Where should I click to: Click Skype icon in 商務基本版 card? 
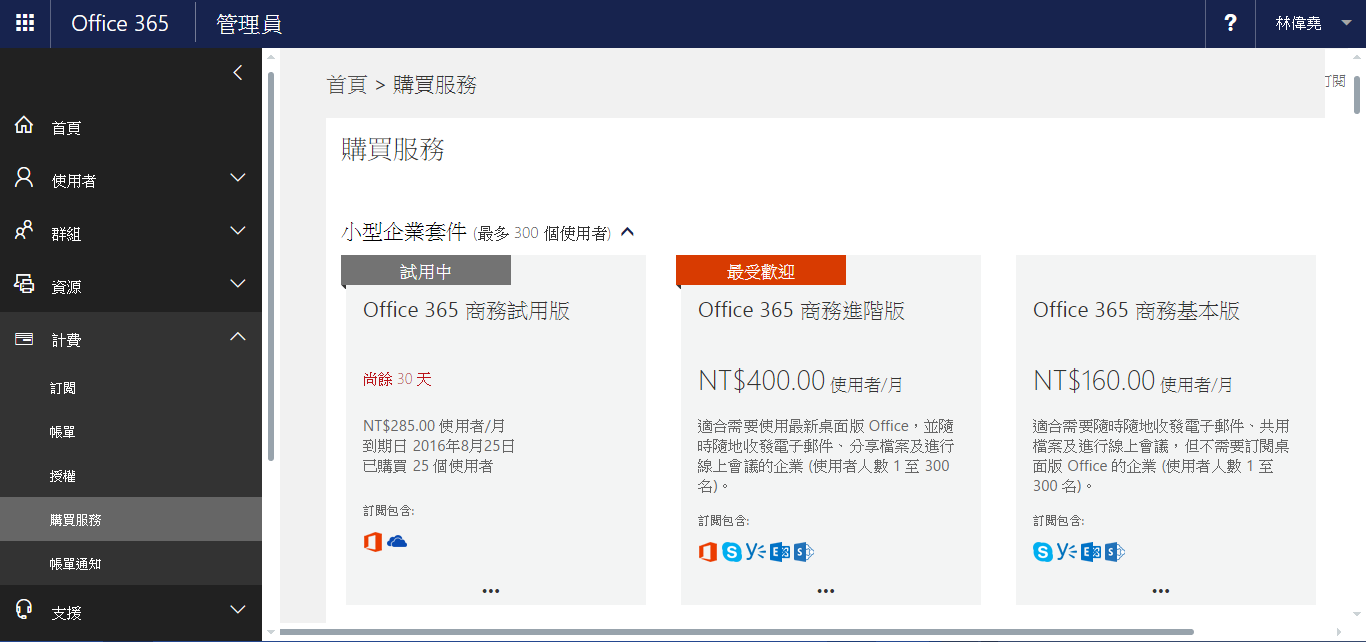(1043, 552)
